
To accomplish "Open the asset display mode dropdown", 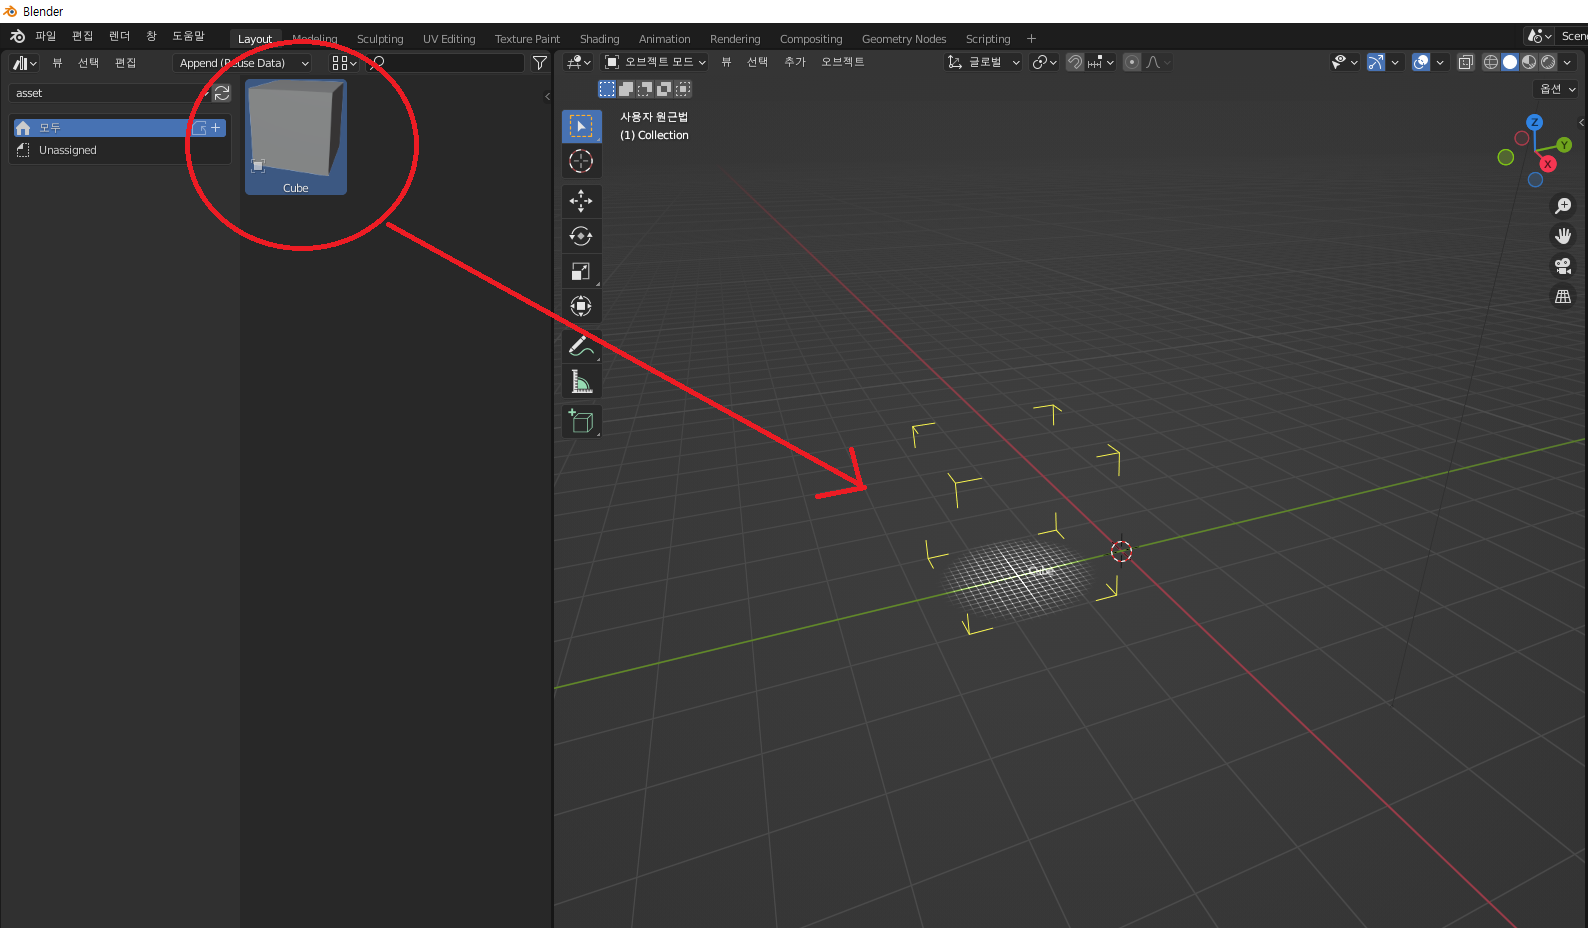I will pos(344,63).
